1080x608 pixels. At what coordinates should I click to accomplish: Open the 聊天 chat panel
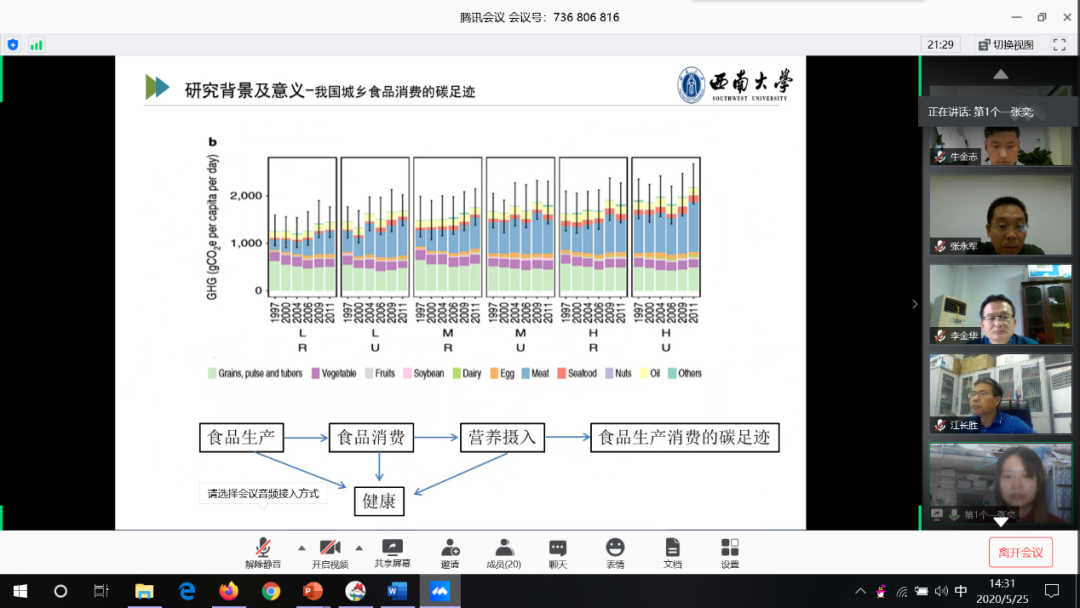[557, 548]
